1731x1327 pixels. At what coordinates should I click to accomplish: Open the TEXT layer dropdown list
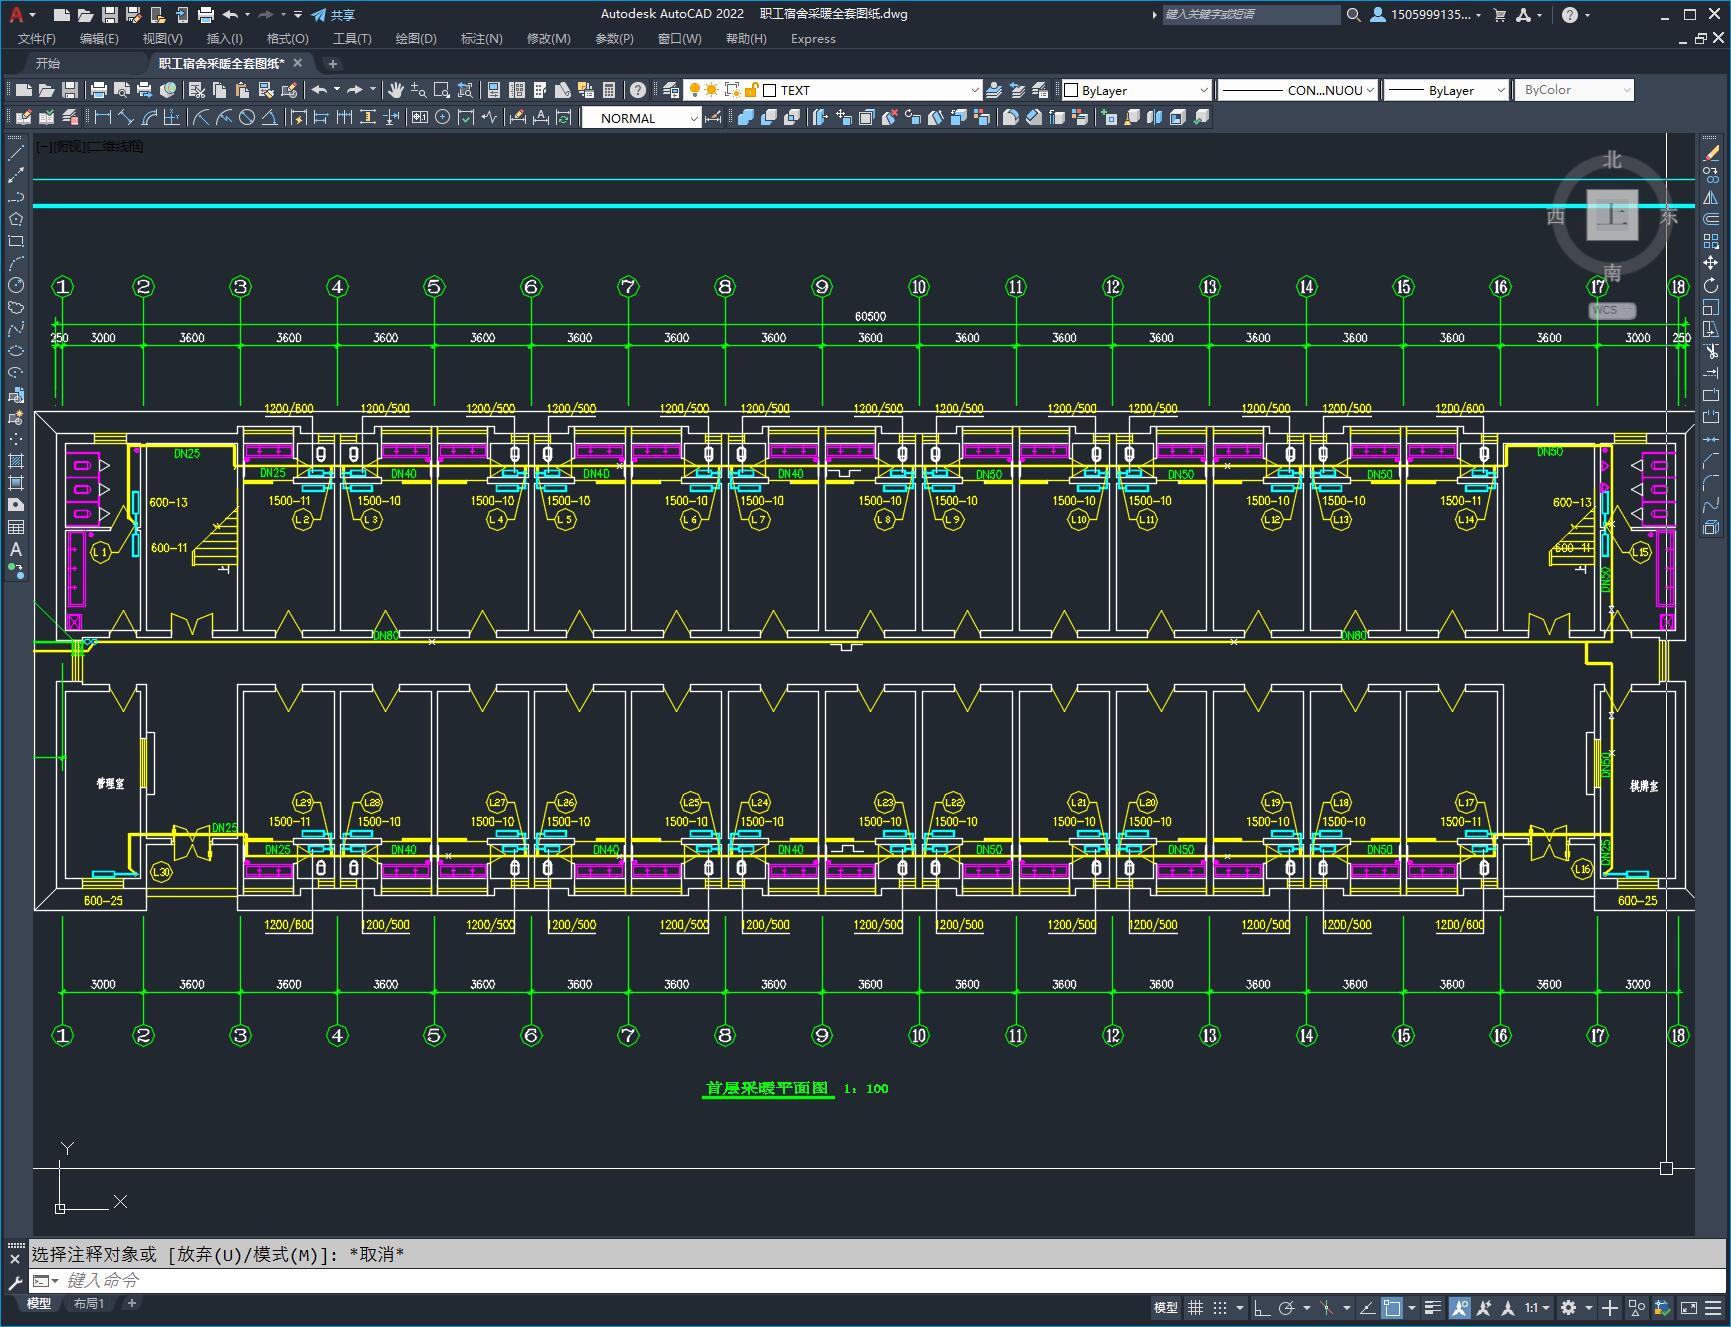coord(975,90)
